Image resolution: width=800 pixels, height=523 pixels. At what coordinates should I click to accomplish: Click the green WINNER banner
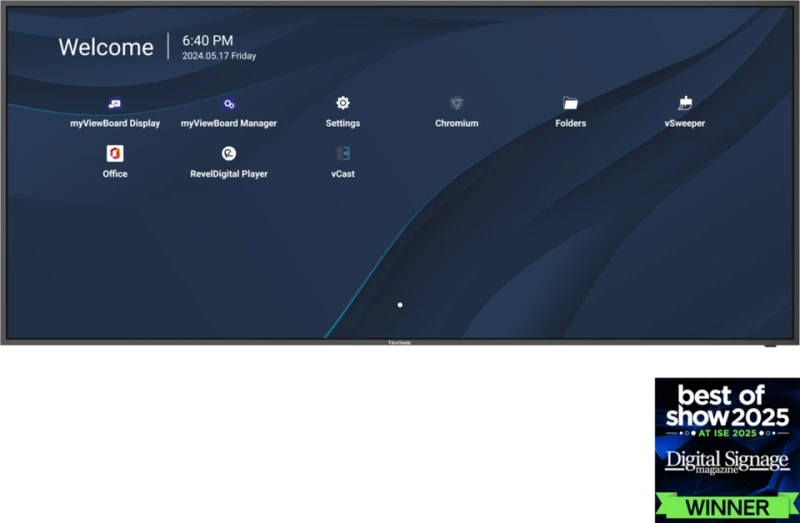[x=727, y=507]
